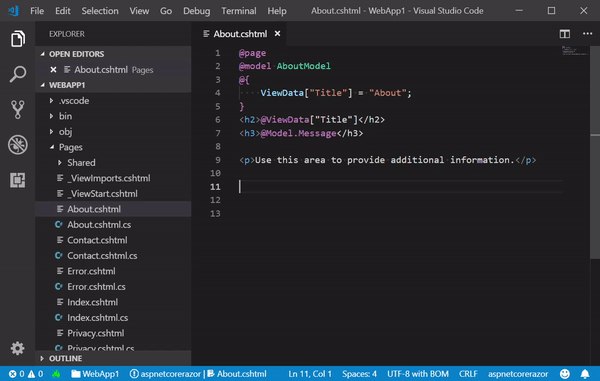Open the View menu

pyautogui.click(x=139, y=11)
